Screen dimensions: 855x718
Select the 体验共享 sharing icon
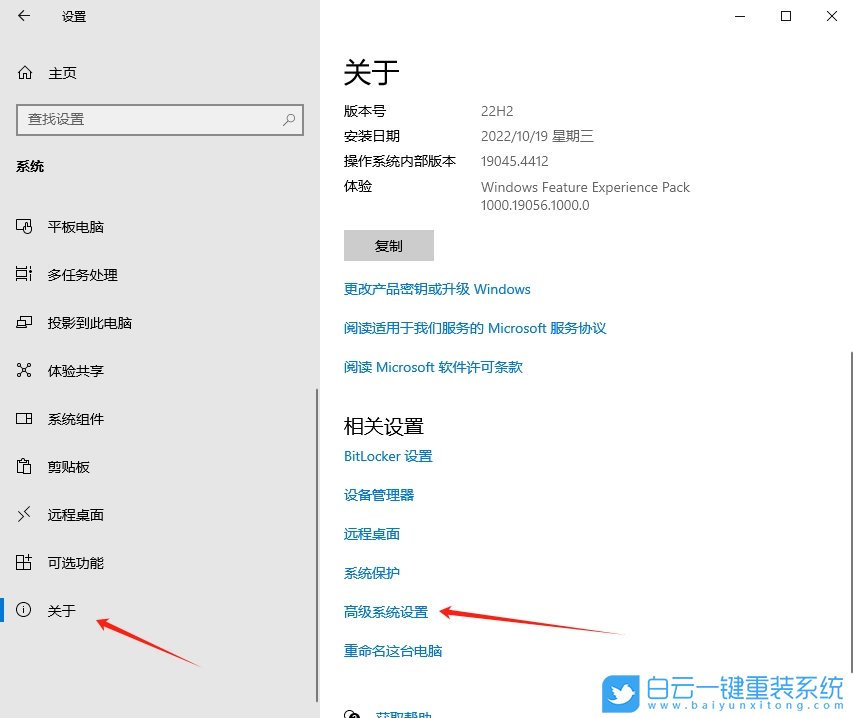coord(22,370)
